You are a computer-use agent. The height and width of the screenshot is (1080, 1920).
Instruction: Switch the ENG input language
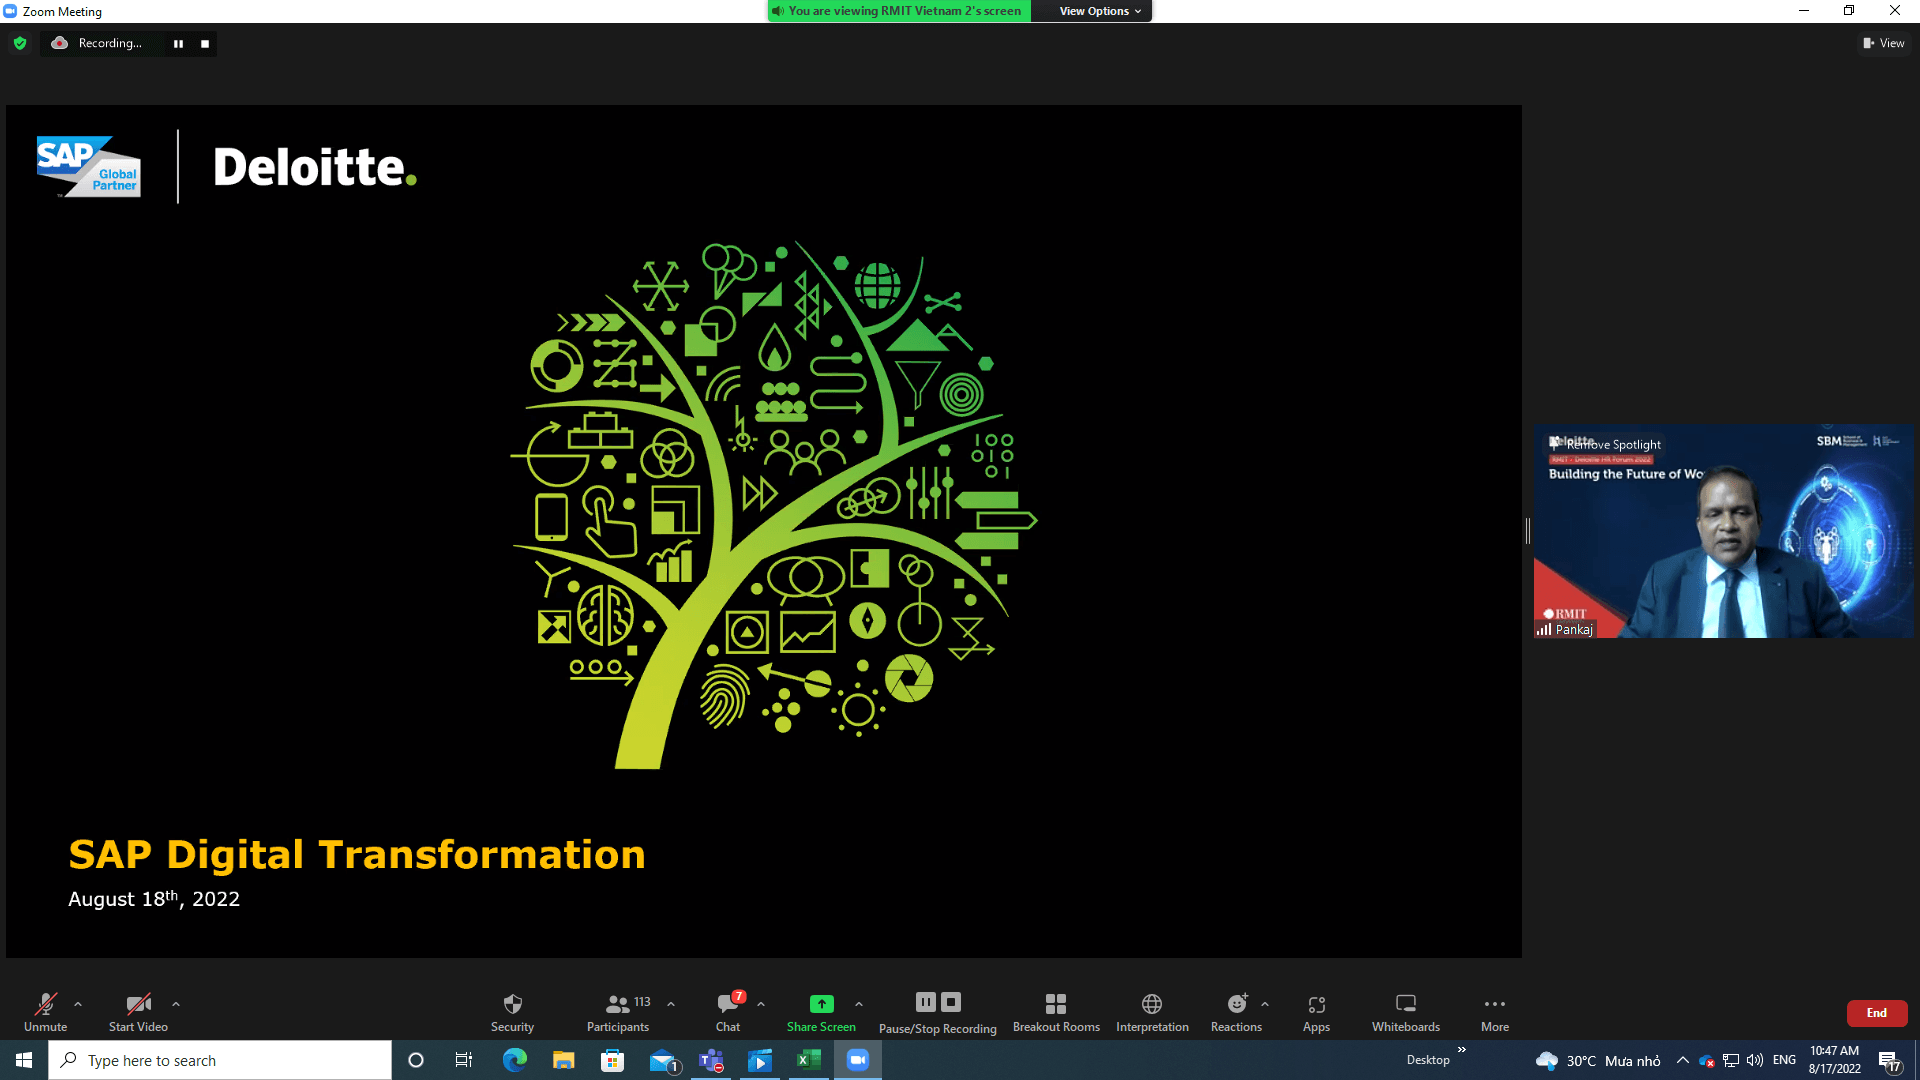coord(1784,1060)
